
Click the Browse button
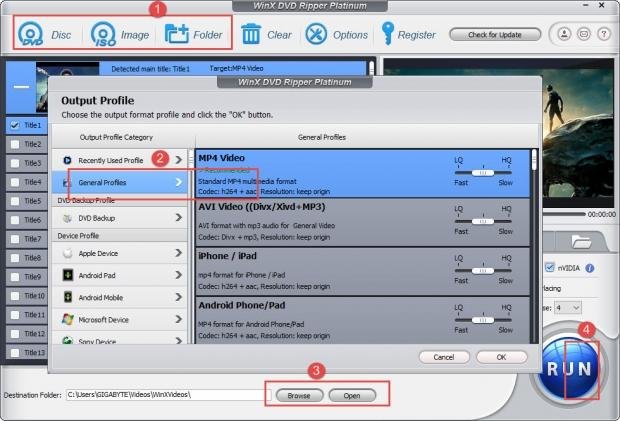point(299,395)
